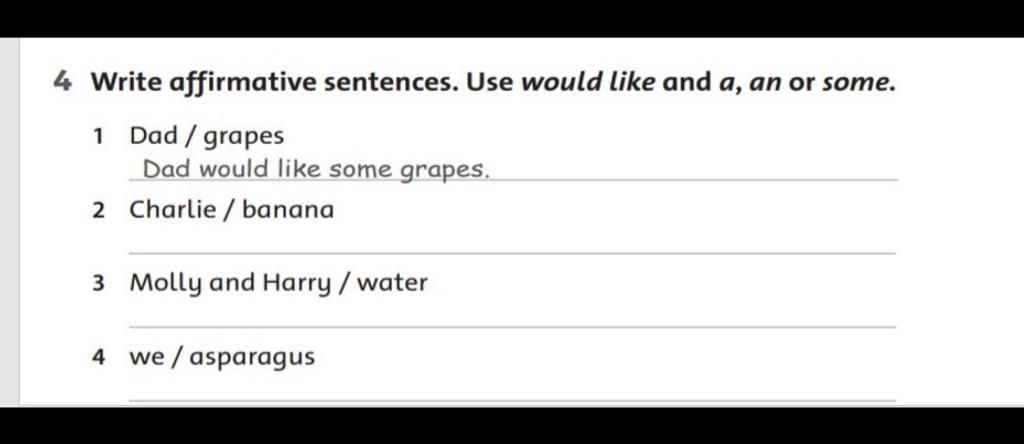Click the example answer 'Dad would like some grapes.'

[x=315, y=170]
